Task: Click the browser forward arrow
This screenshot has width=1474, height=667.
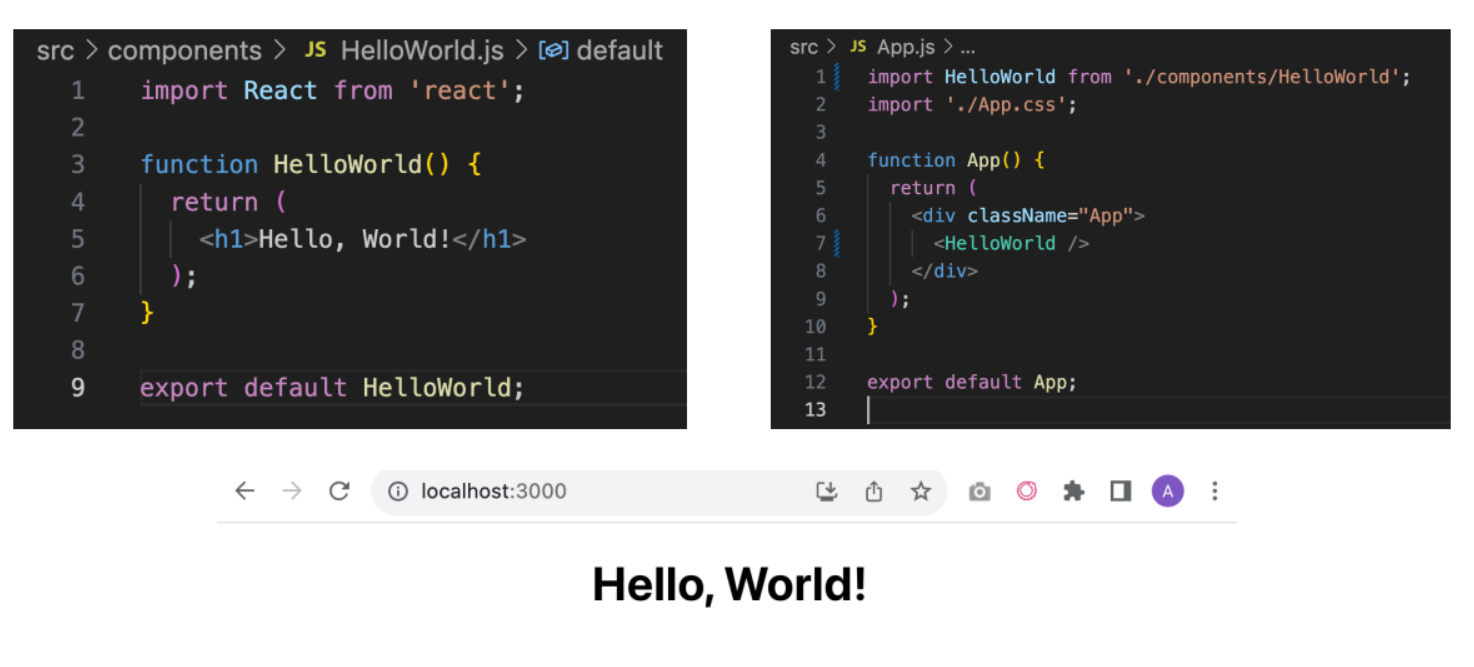Action: pos(292,491)
